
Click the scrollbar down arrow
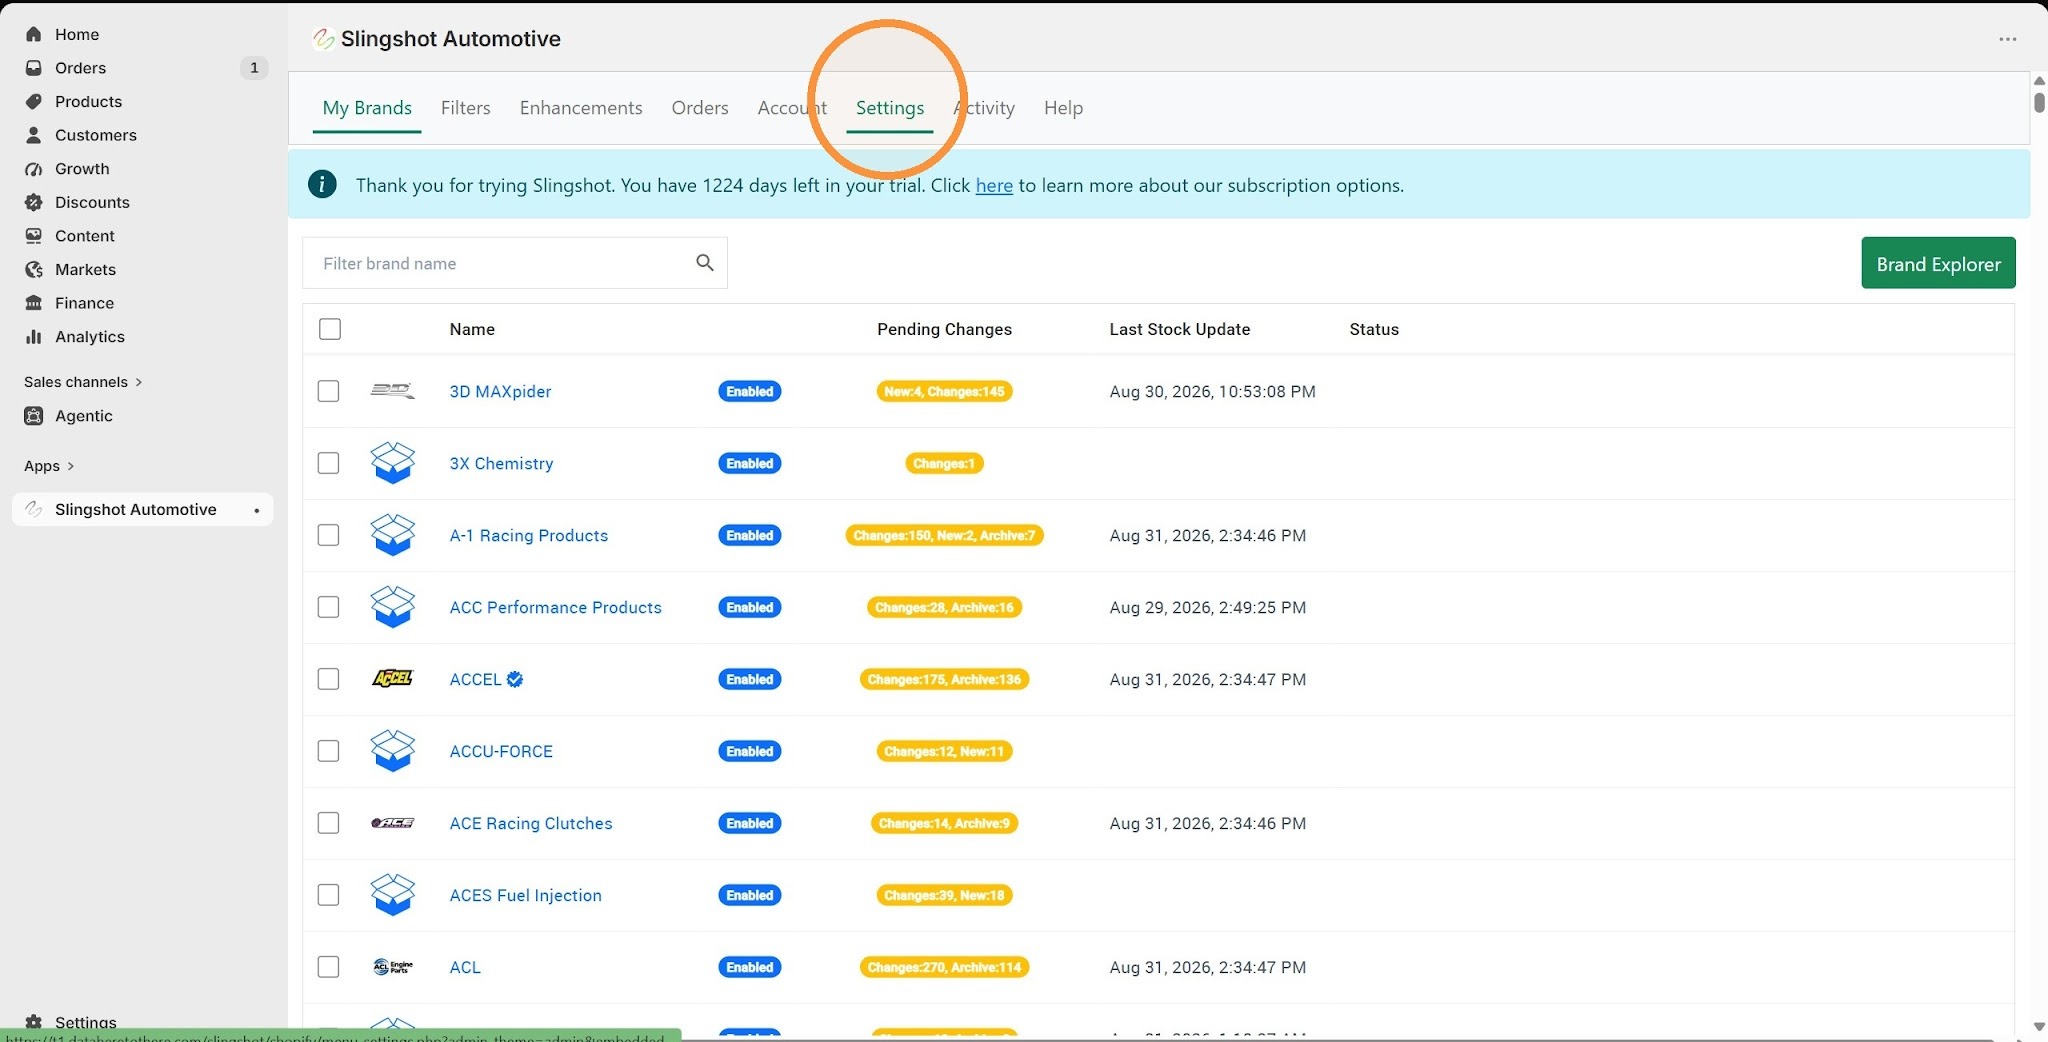[x=2039, y=1027]
